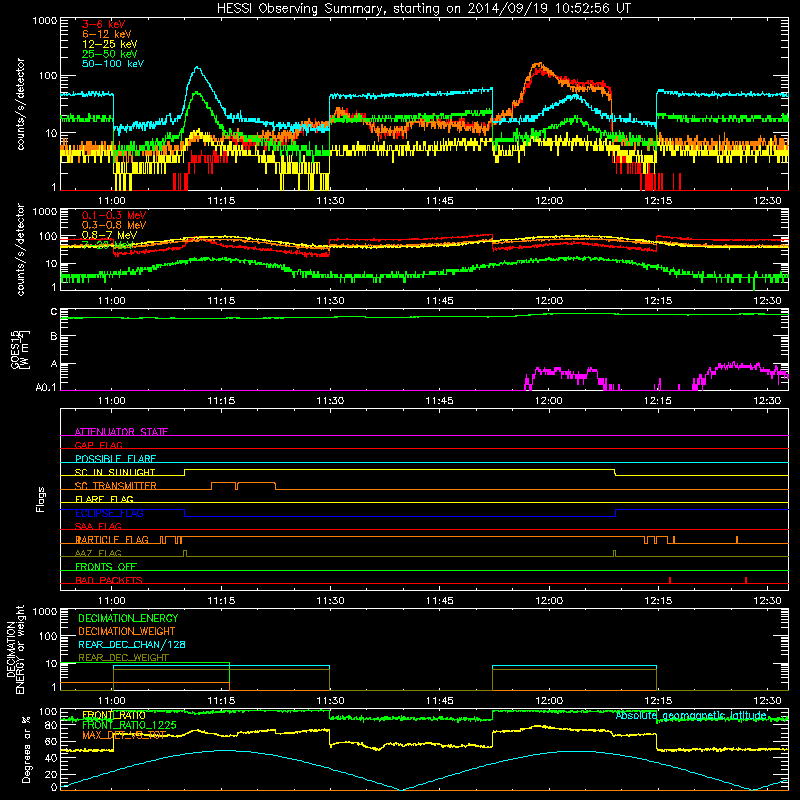Select the yellow 12-25 keV legend label
Screen dimensions: 800x800
[110, 44]
